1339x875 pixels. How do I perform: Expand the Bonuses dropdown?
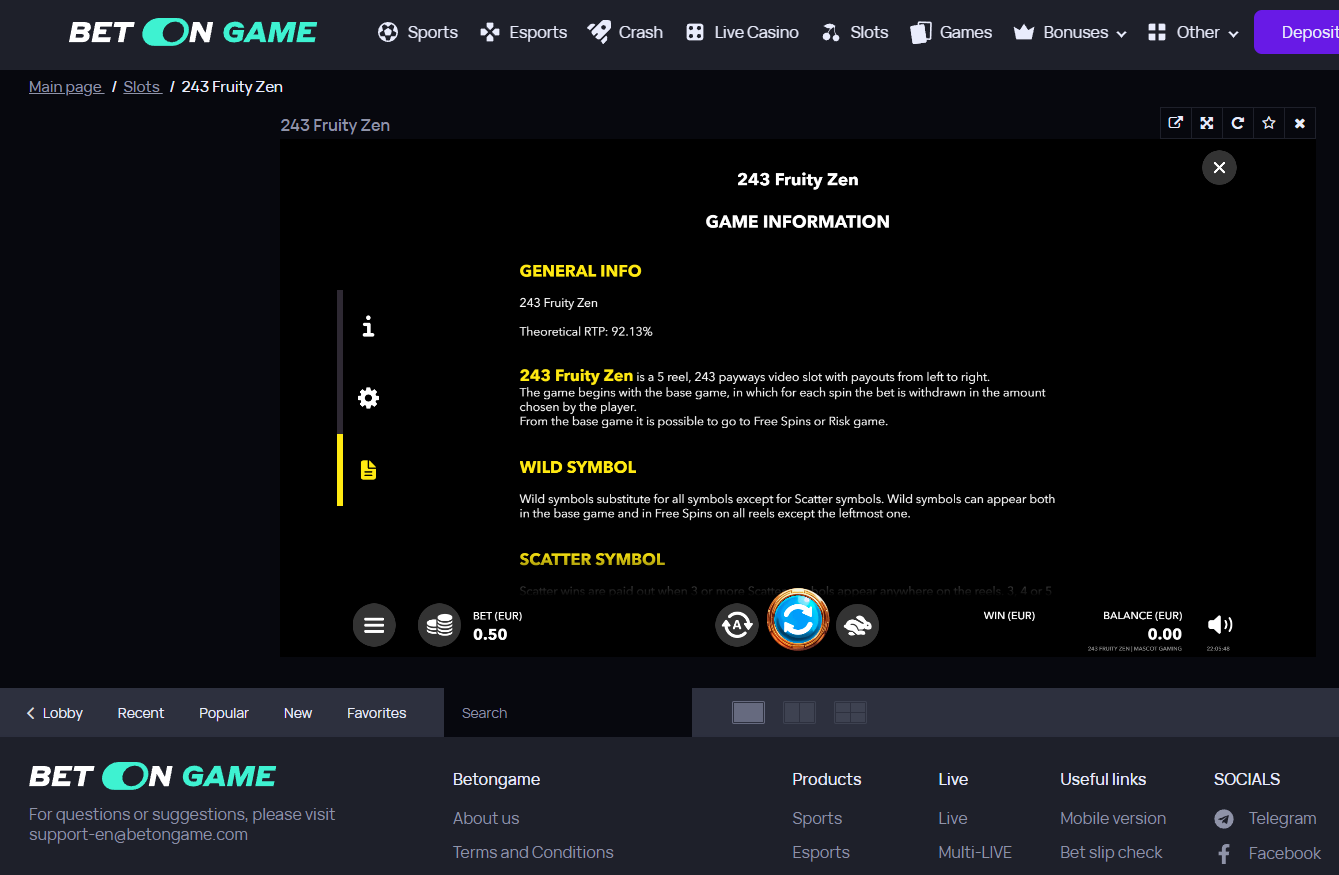1070,32
